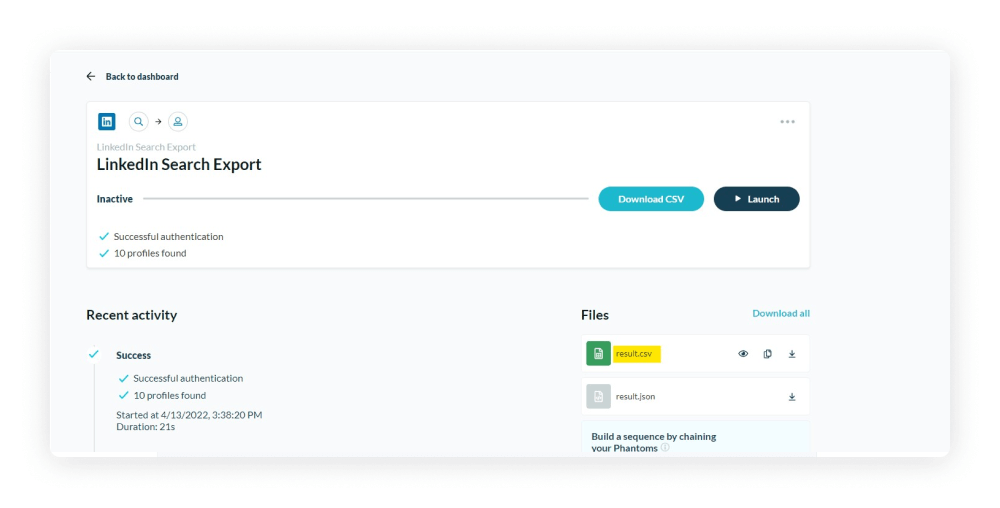Click the Success entry in Recent activity

pyautogui.click(x=133, y=356)
